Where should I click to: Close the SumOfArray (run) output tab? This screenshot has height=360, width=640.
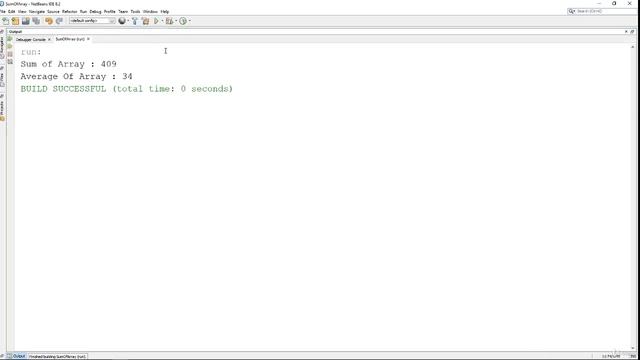click(88, 39)
